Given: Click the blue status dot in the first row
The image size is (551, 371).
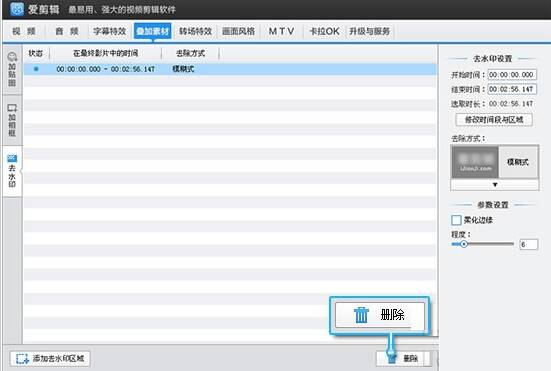Looking at the screenshot, I should (36, 69).
